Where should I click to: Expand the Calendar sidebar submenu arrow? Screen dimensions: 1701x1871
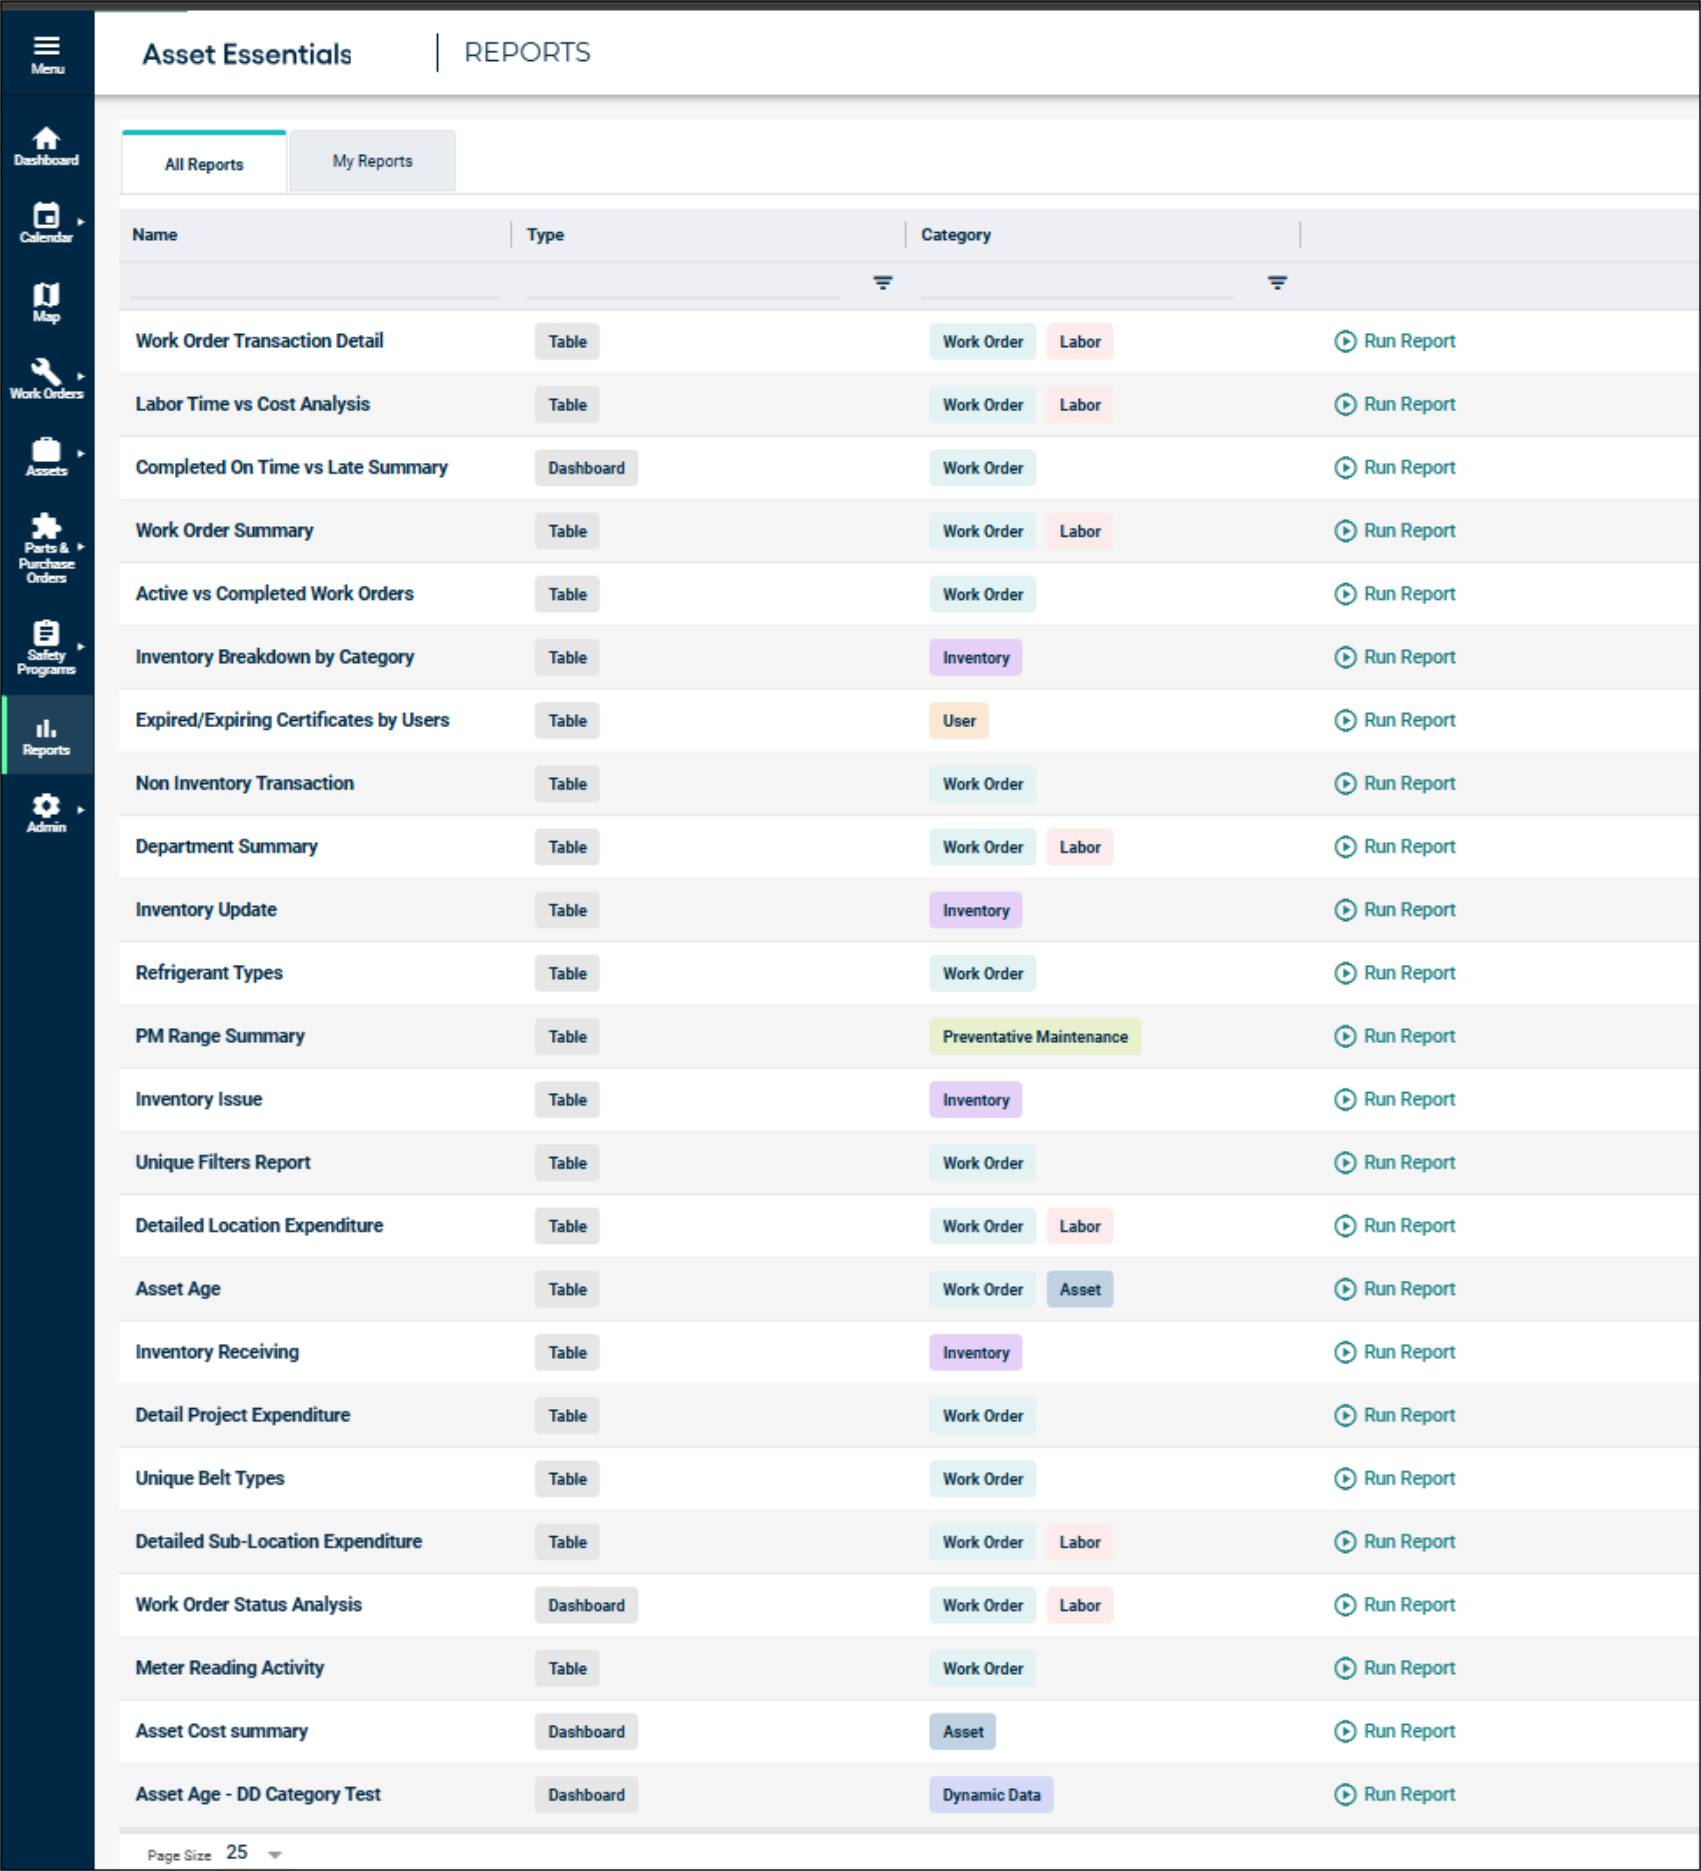point(81,222)
